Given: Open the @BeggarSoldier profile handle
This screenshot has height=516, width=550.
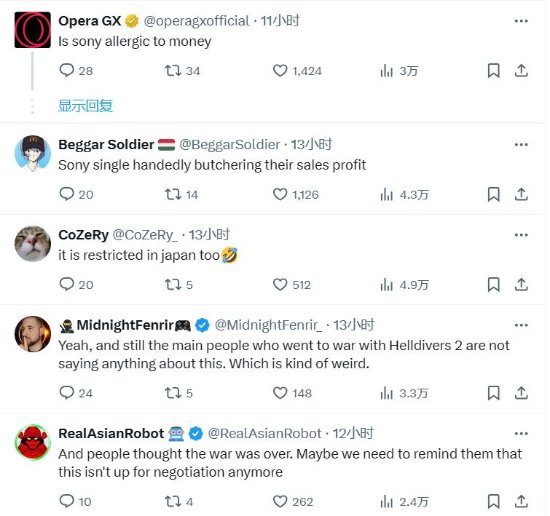Looking at the screenshot, I should click(230, 145).
